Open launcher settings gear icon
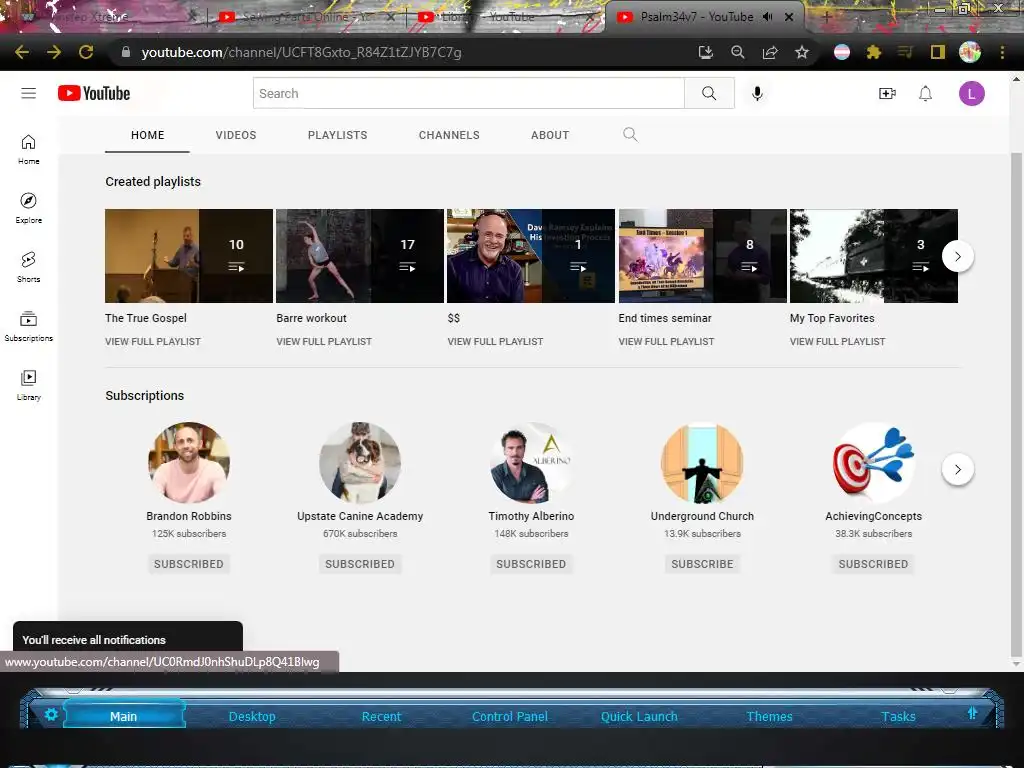The height and width of the screenshot is (768, 1024). tap(51, 714)
